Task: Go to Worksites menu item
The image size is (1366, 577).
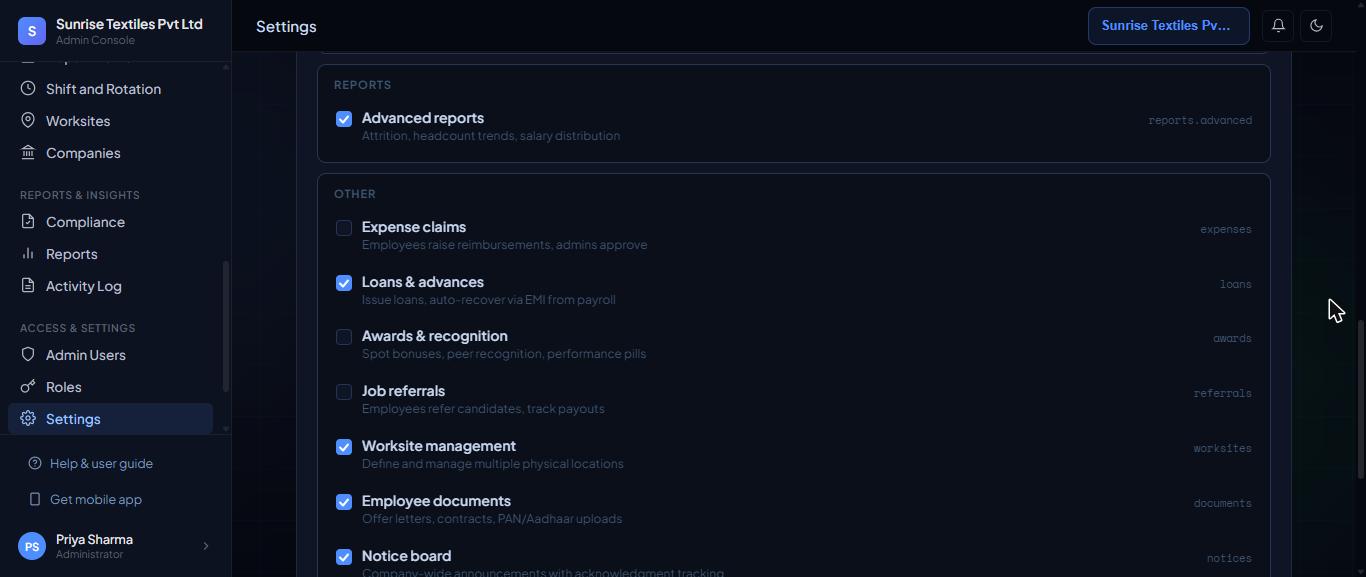Action: [110, 121]
